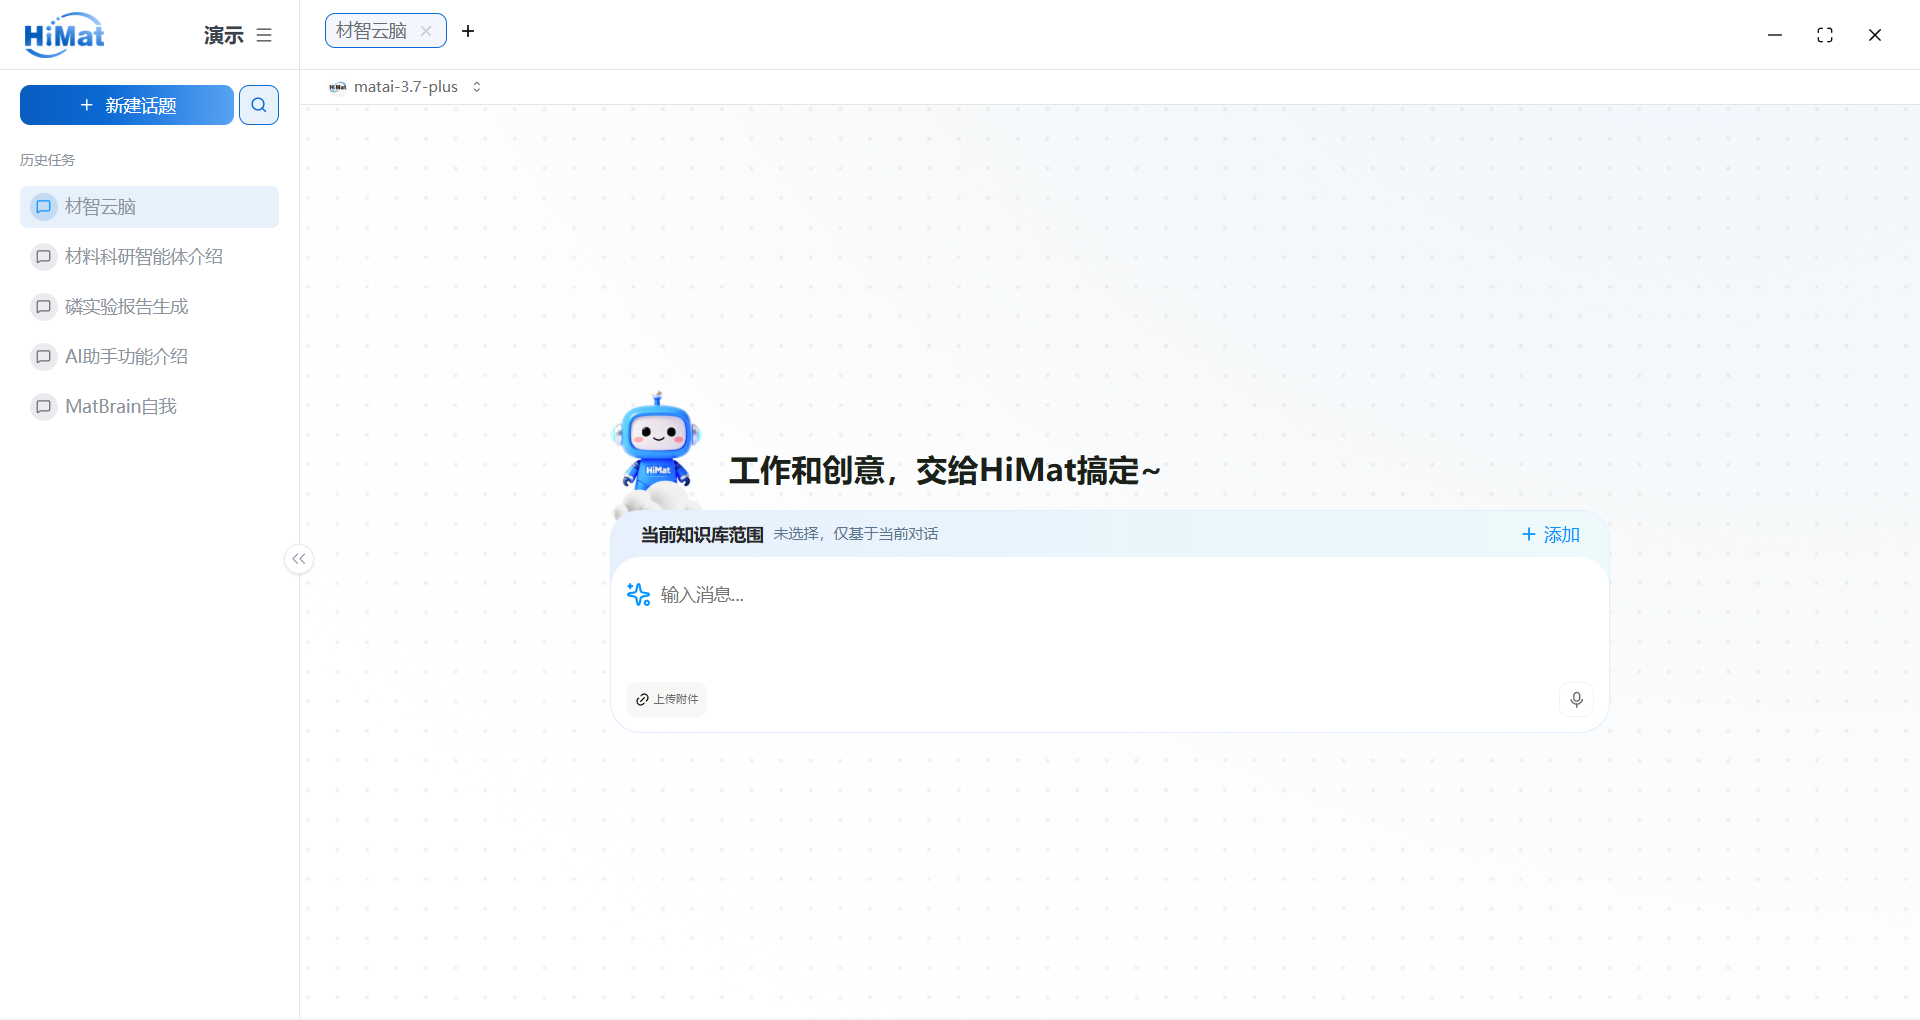Click the model icon before matai-3.7-plus
Image resolution: width=1920 pixels, height=1020 pixels.
(x=338, y=87)
